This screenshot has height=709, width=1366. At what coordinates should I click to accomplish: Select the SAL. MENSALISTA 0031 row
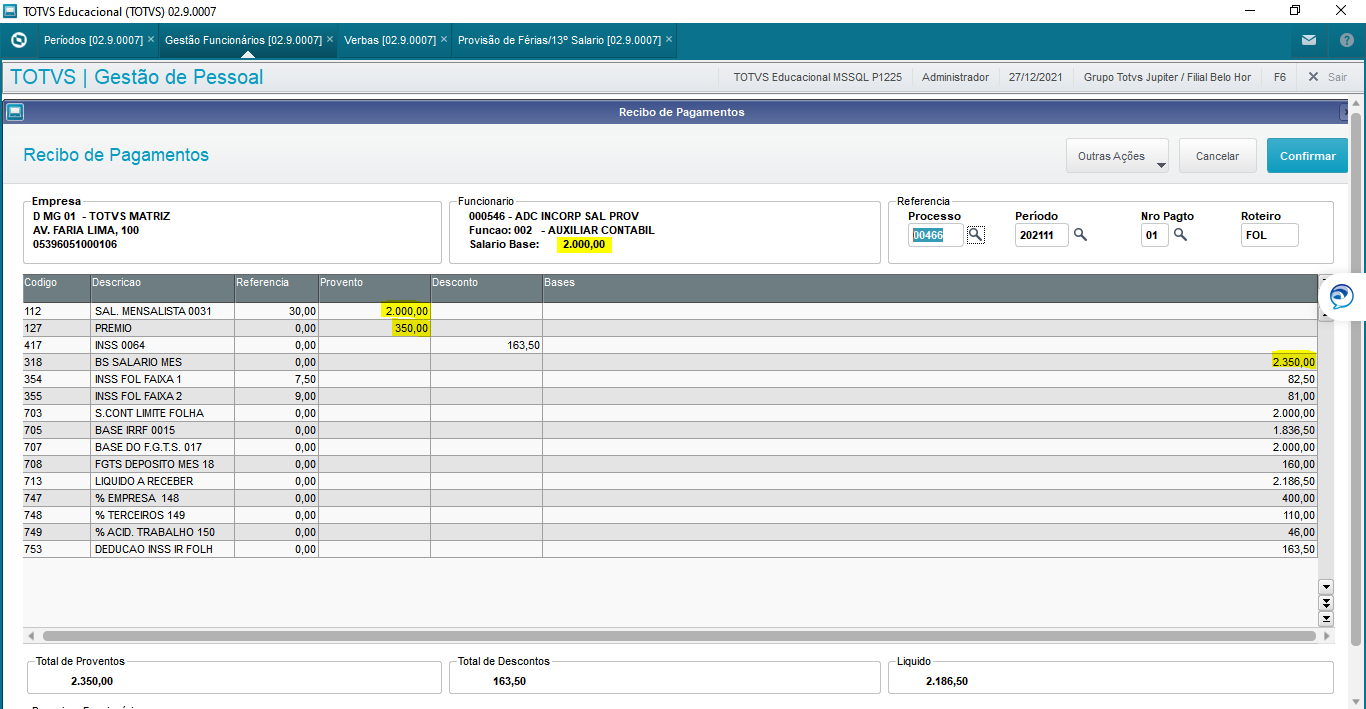coord(670,311)
